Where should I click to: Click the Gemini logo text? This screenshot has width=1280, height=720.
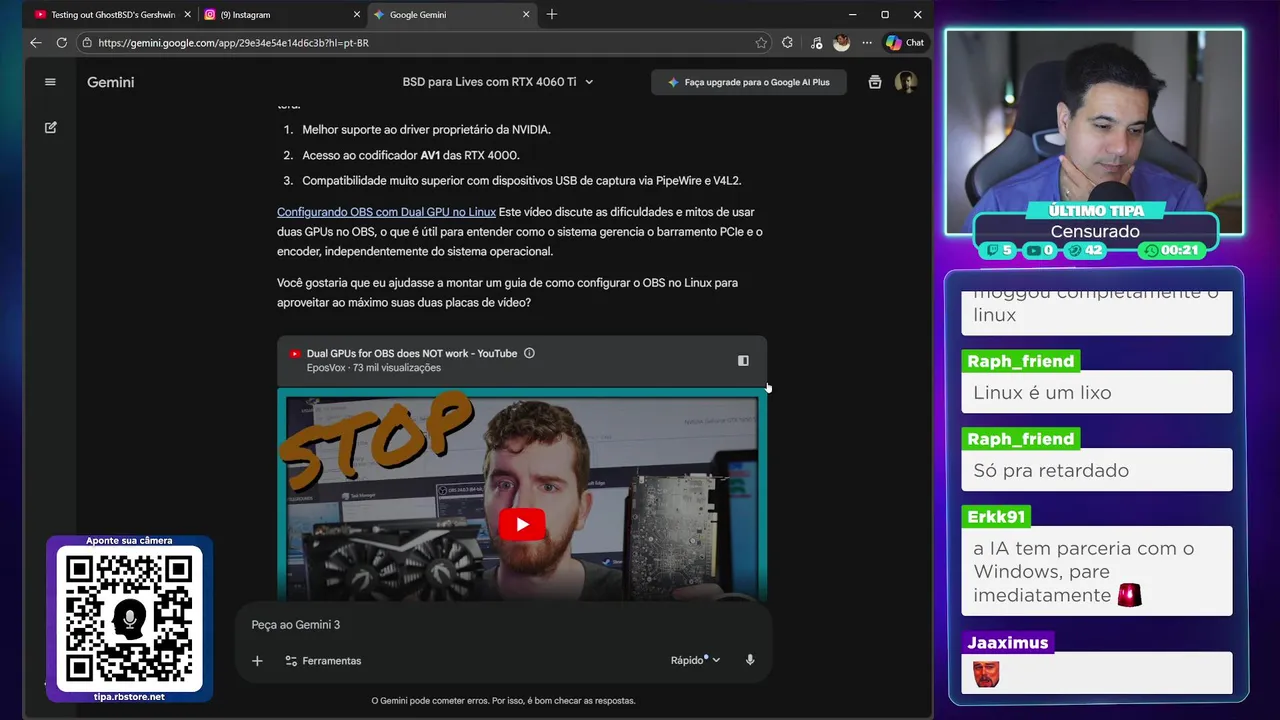click(110, 82)
